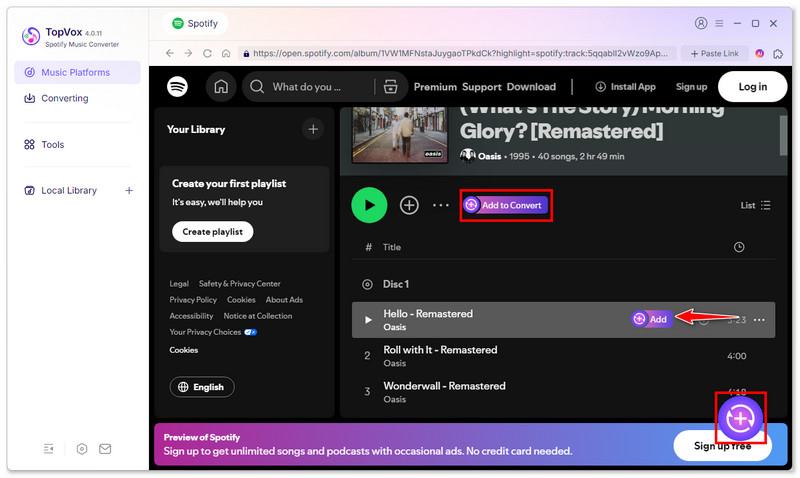Click the Sign up free button

coord(722,446)
